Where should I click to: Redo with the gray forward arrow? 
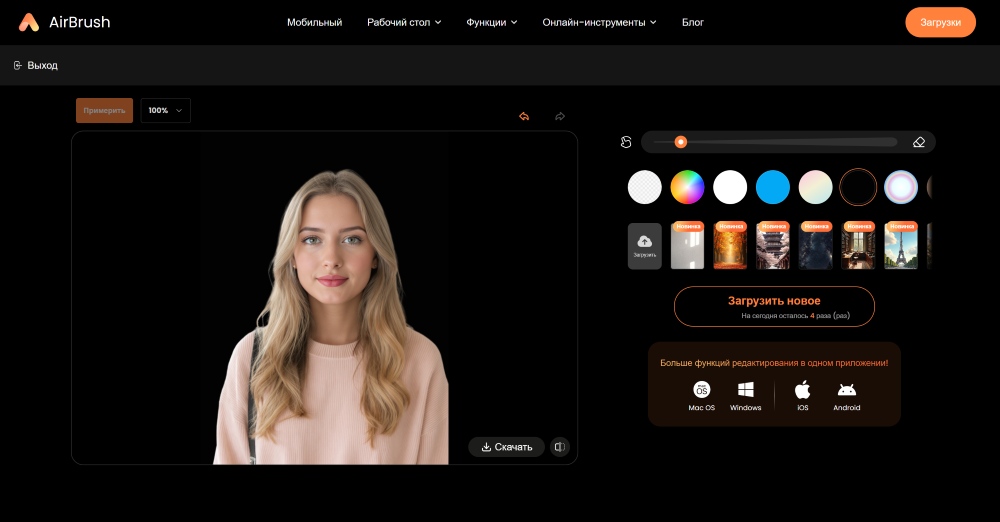pyautogui.click(x=560, y=116)
